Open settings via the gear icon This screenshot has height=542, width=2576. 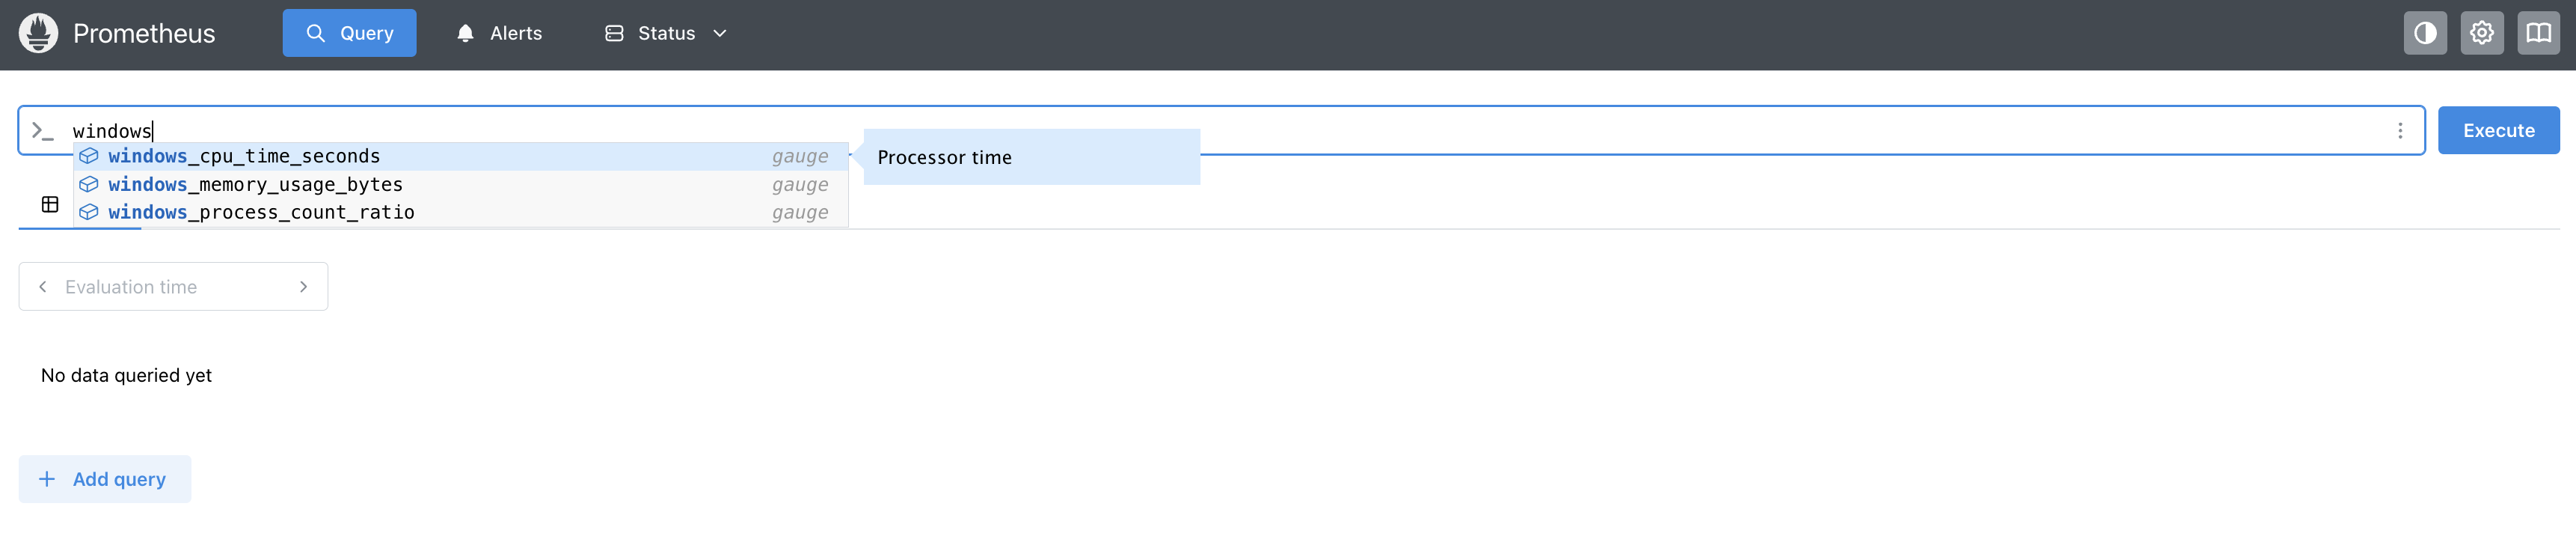[x=2482, y=33]
